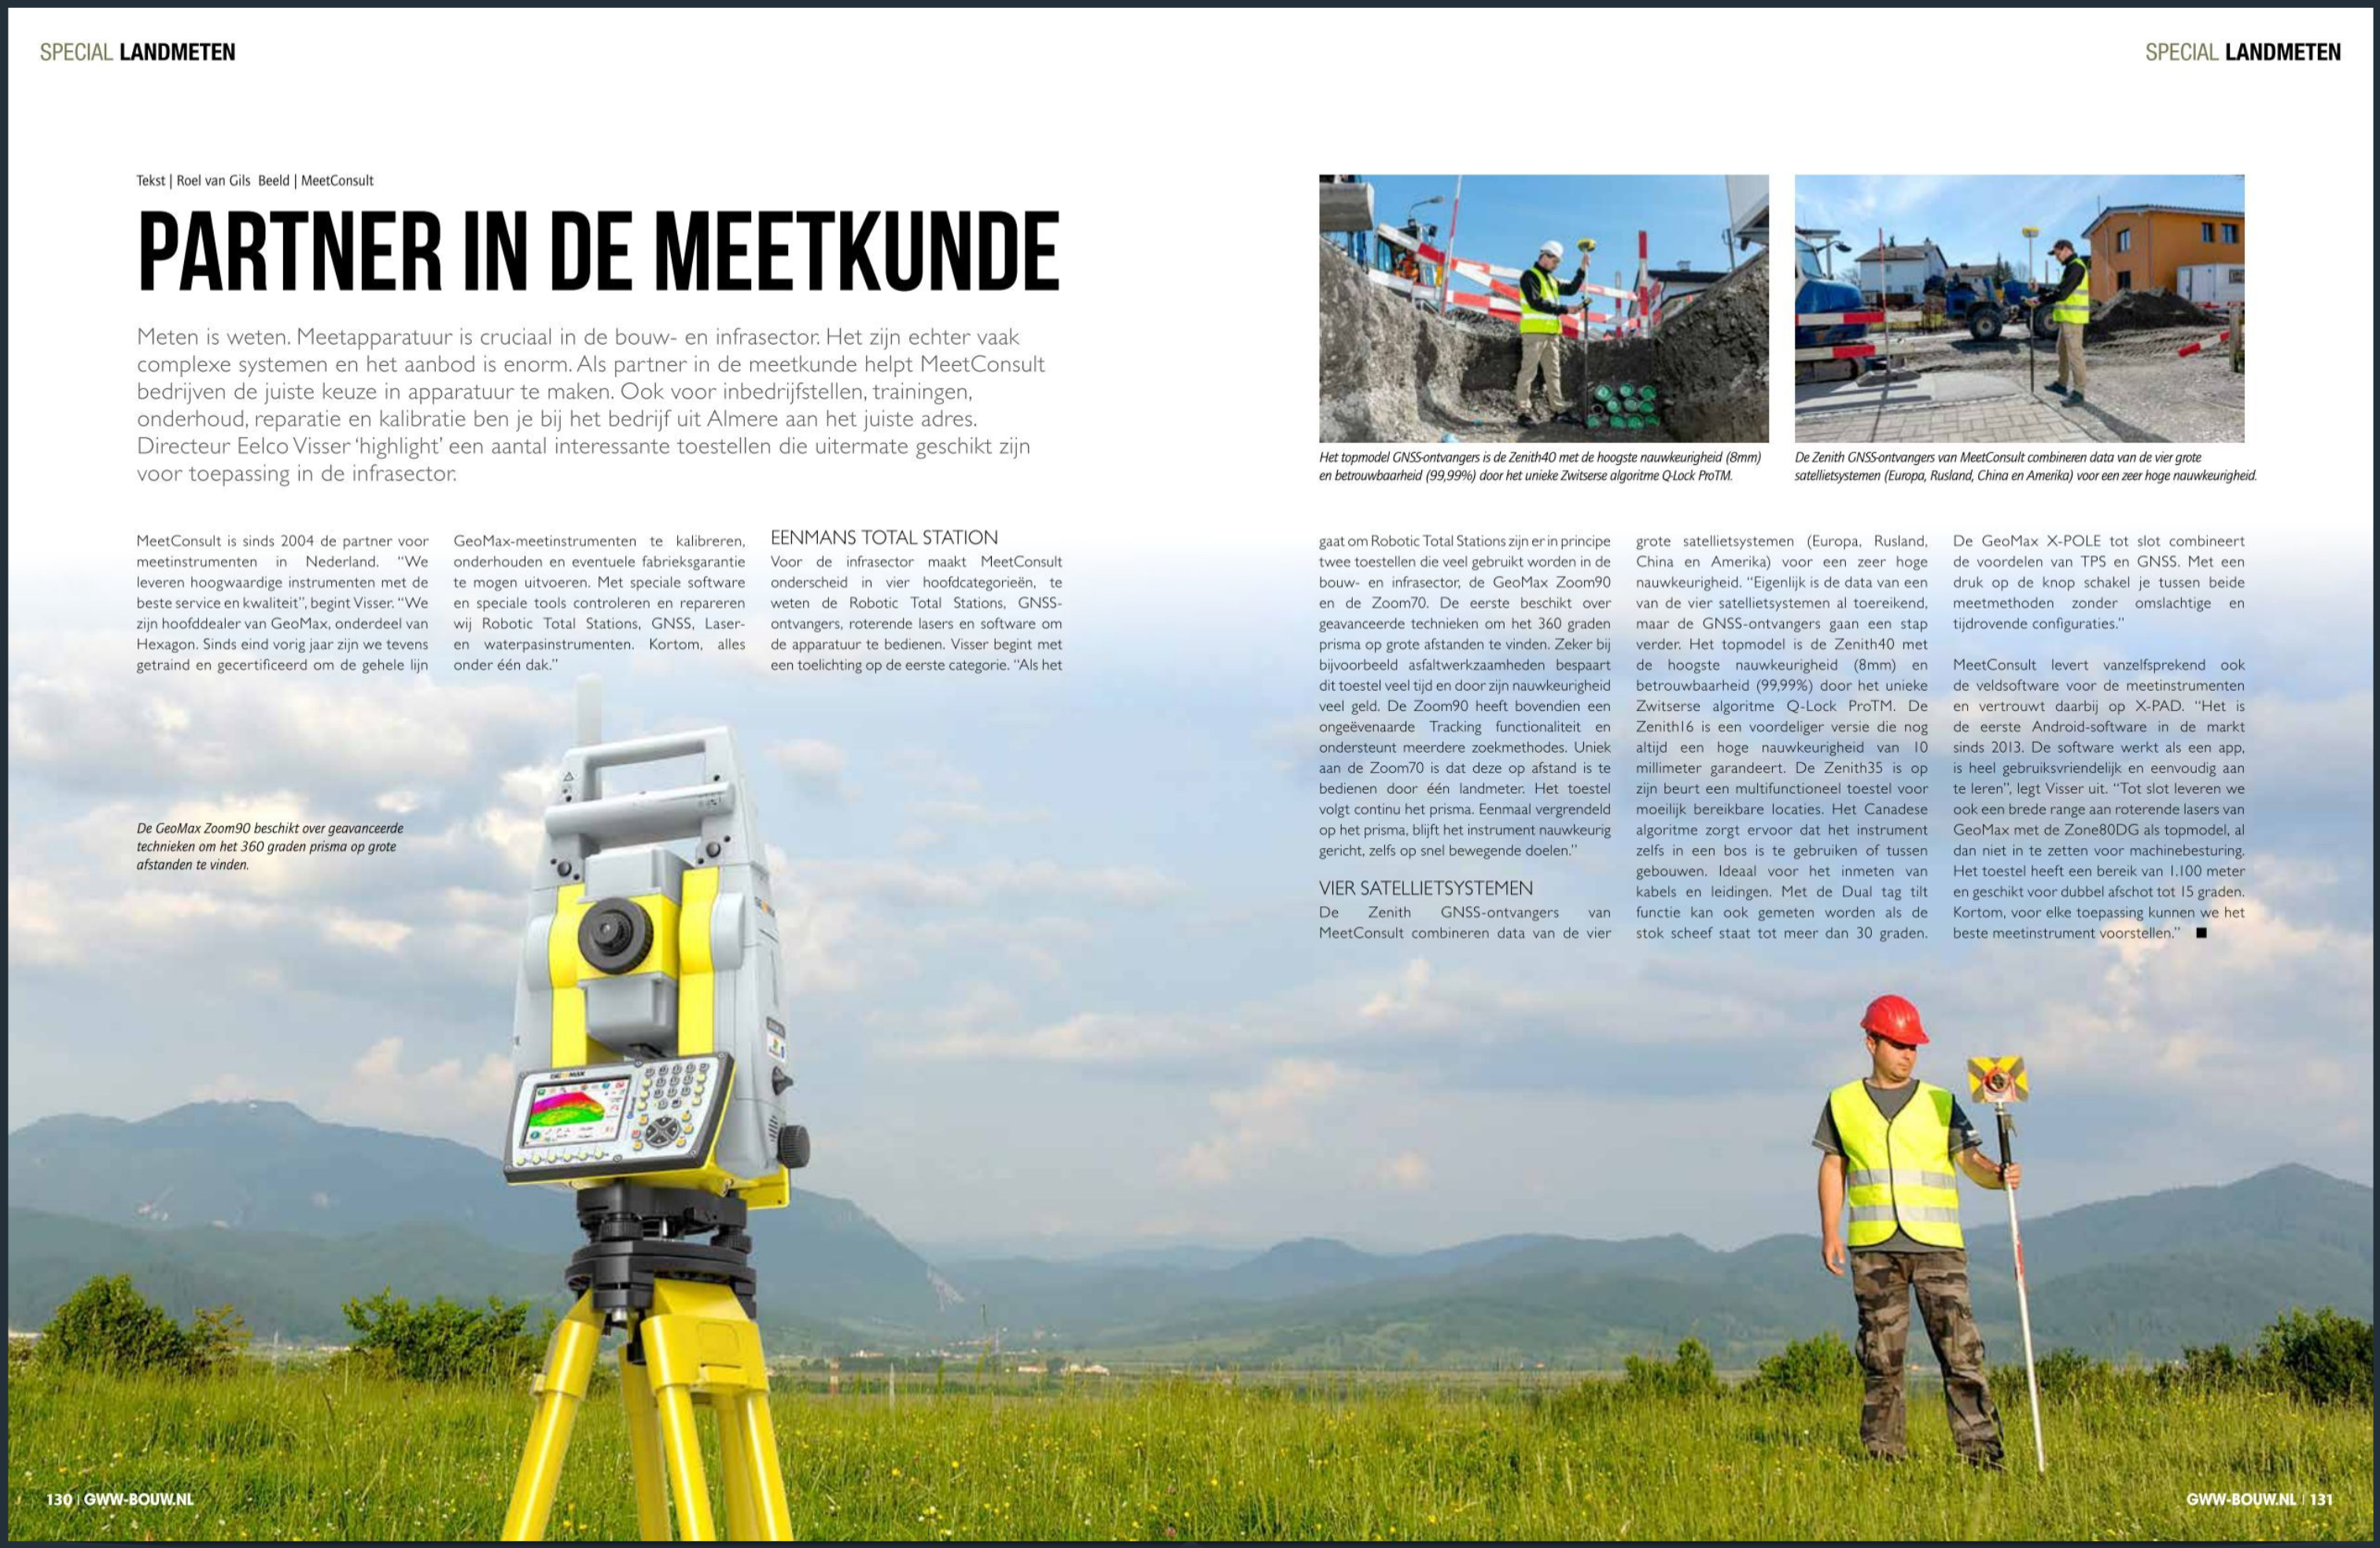The image size is (2380, 1548).
Task: Click the column starting 'gaat om Robotic Total Stations'
Action: tap(1464, 696)
